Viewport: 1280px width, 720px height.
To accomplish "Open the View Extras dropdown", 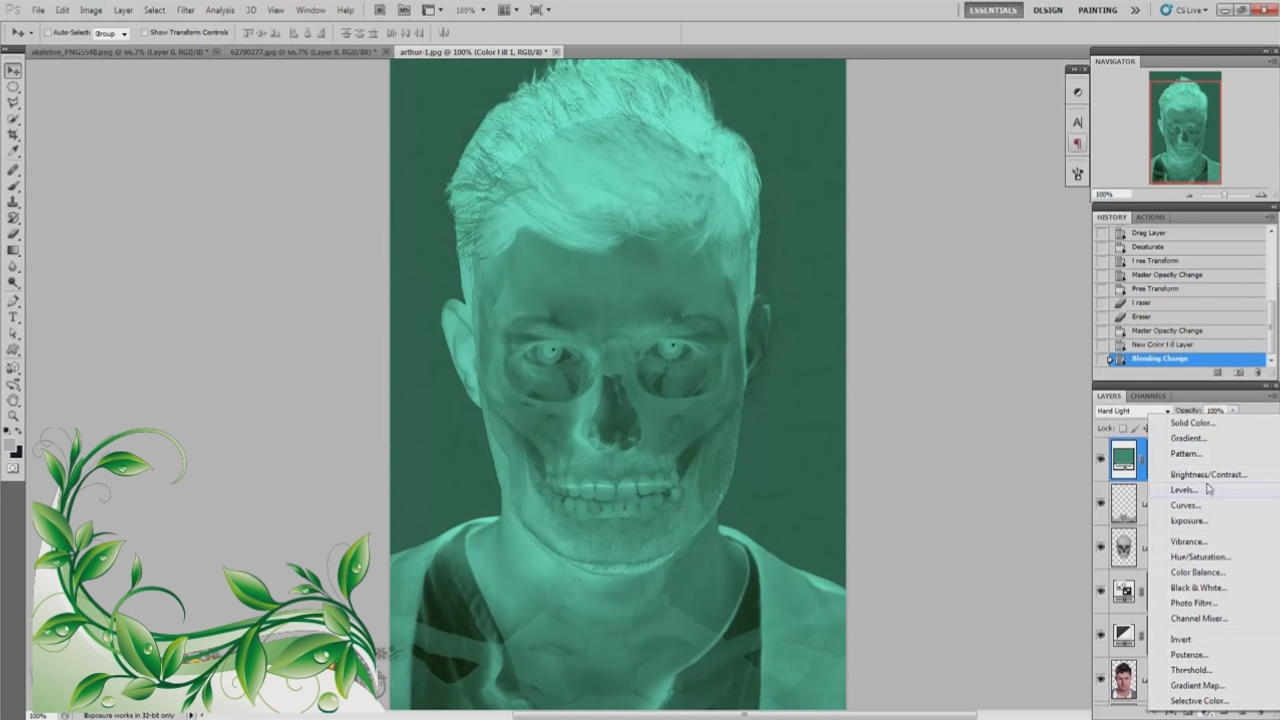I will pos(431,10).
